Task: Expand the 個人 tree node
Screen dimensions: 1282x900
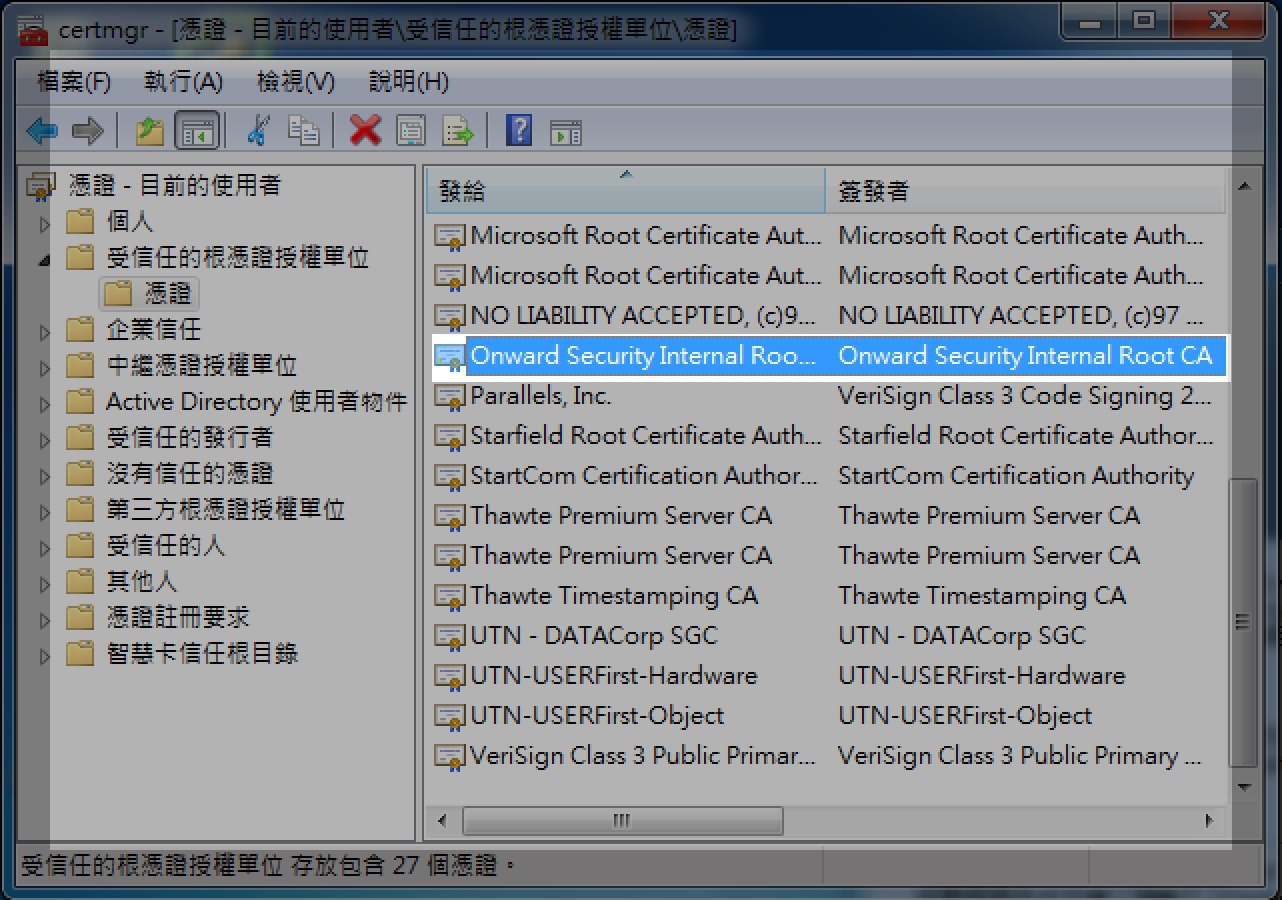Action: tap(45, 224)
